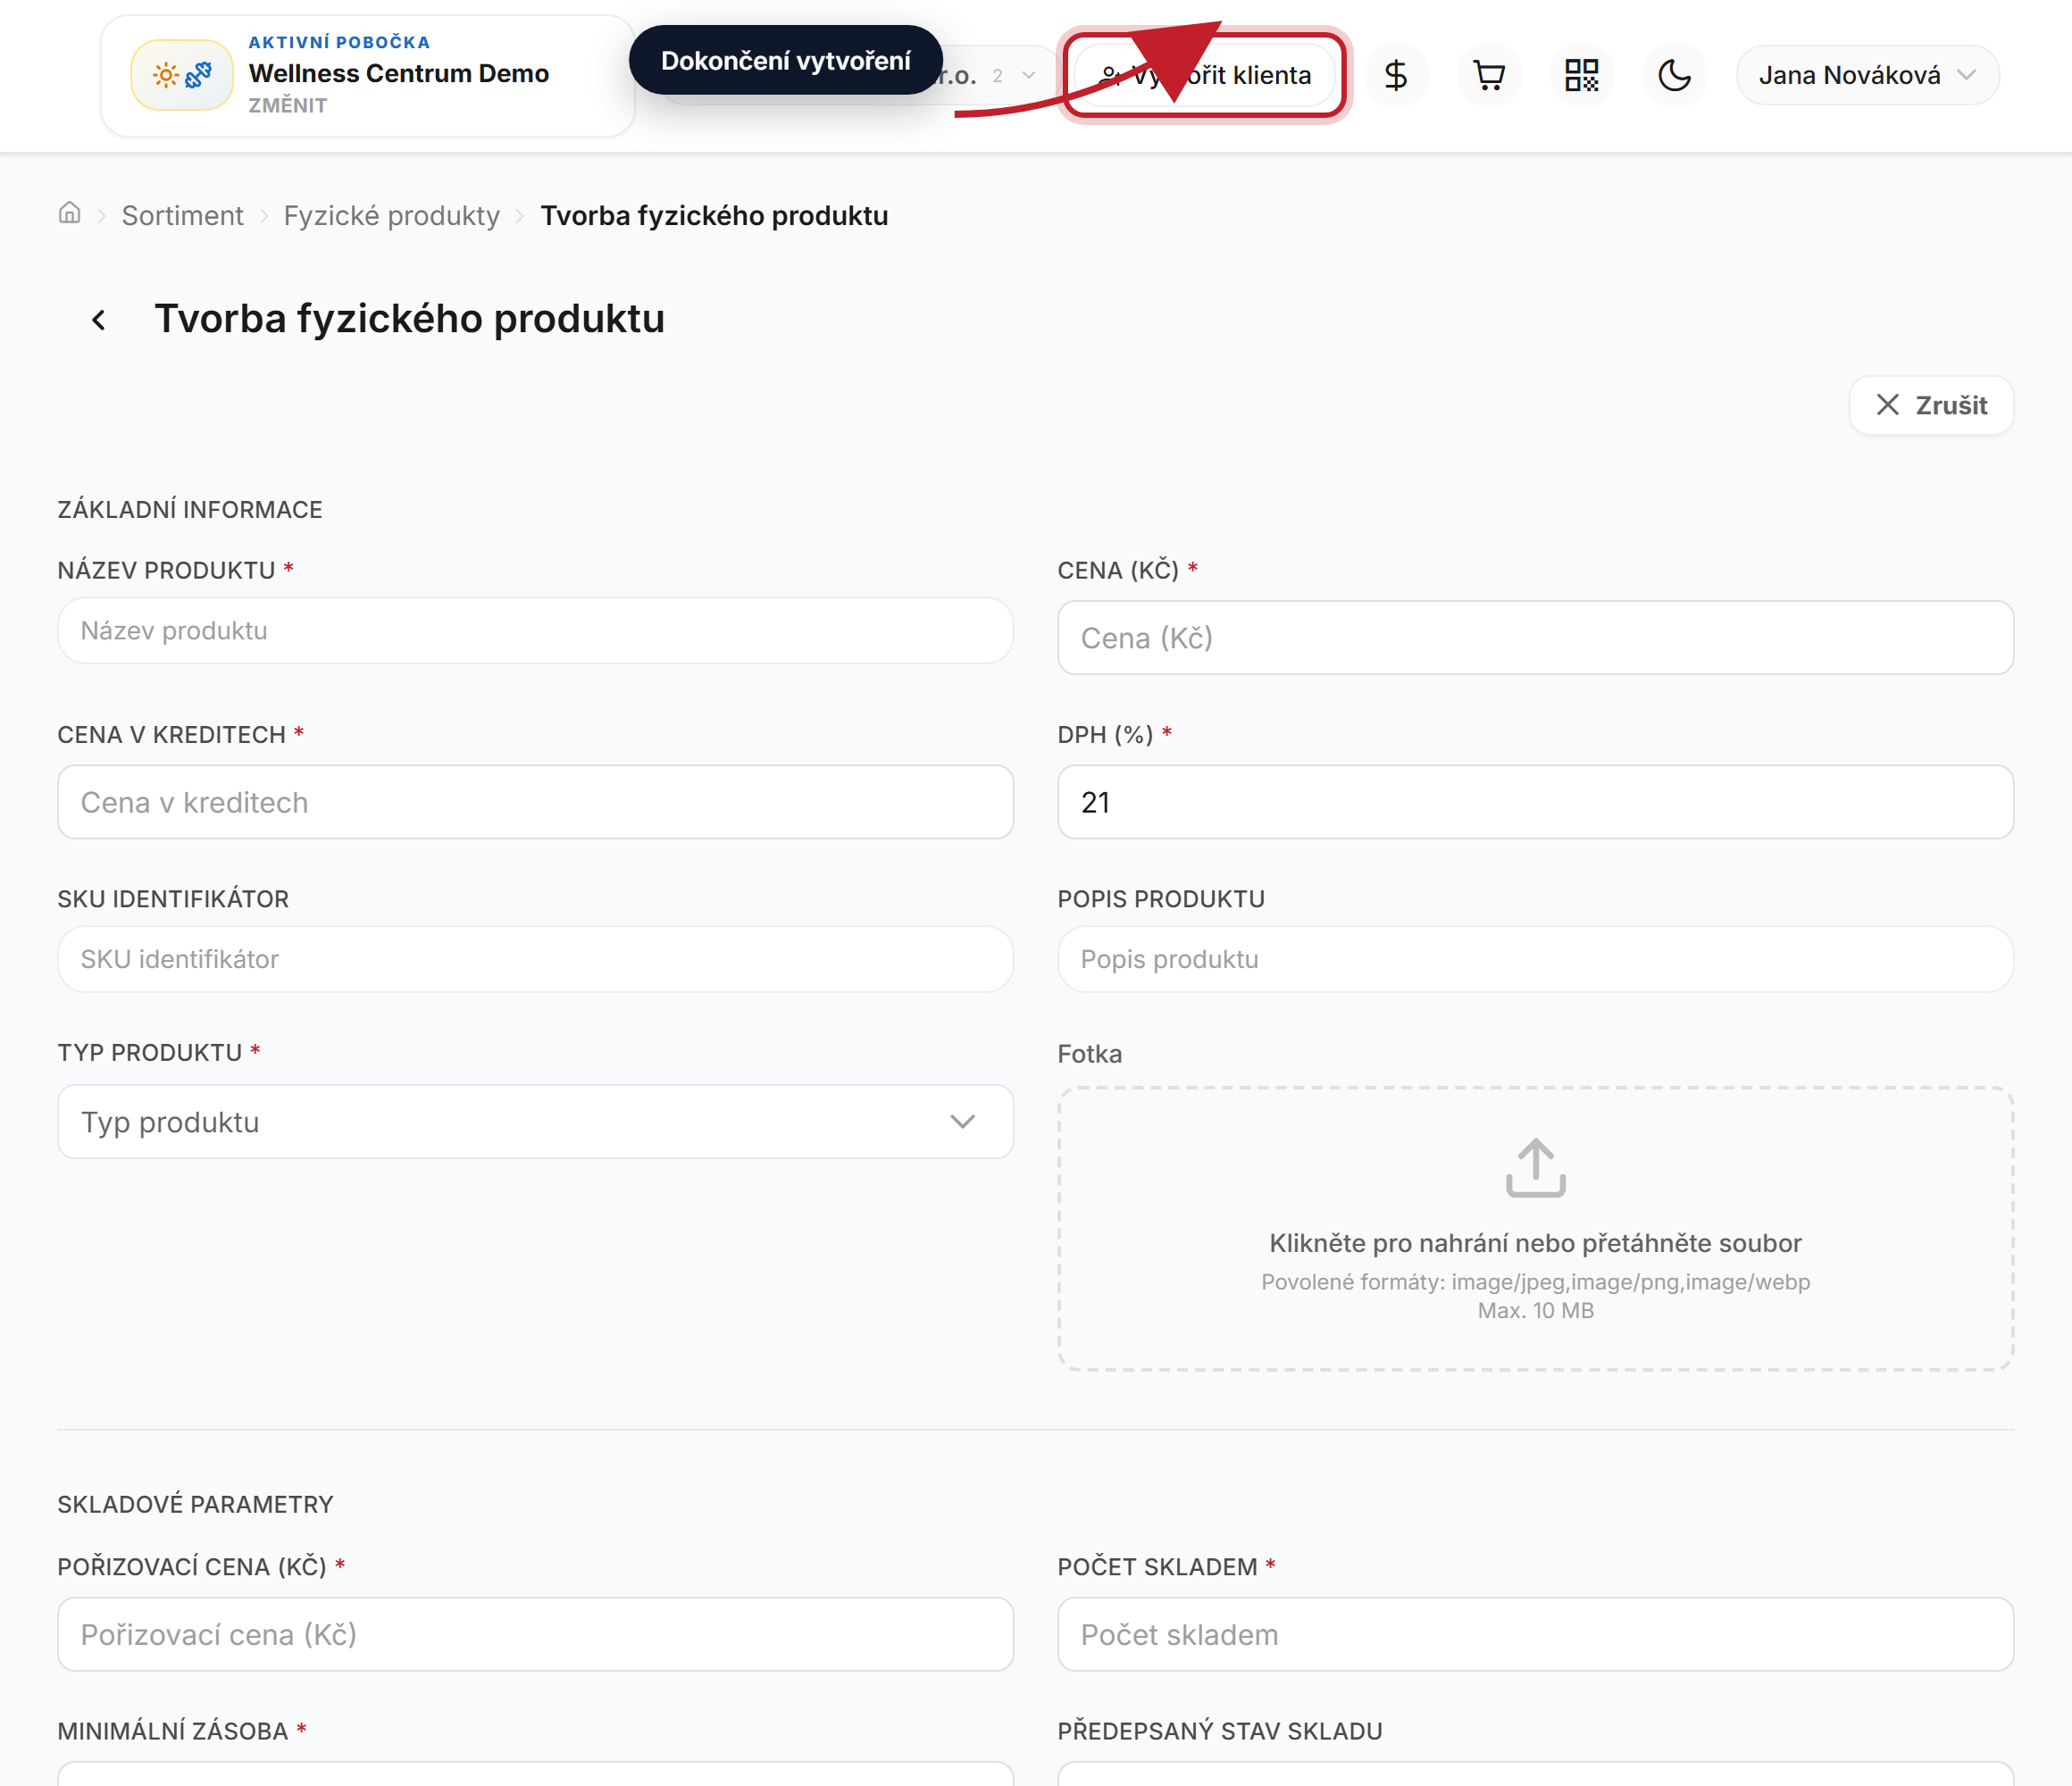The width and height of the screenshot is (2072, 1786).
Task: Go to home via breadcrumb house icon
Action: tap(69, 213)
